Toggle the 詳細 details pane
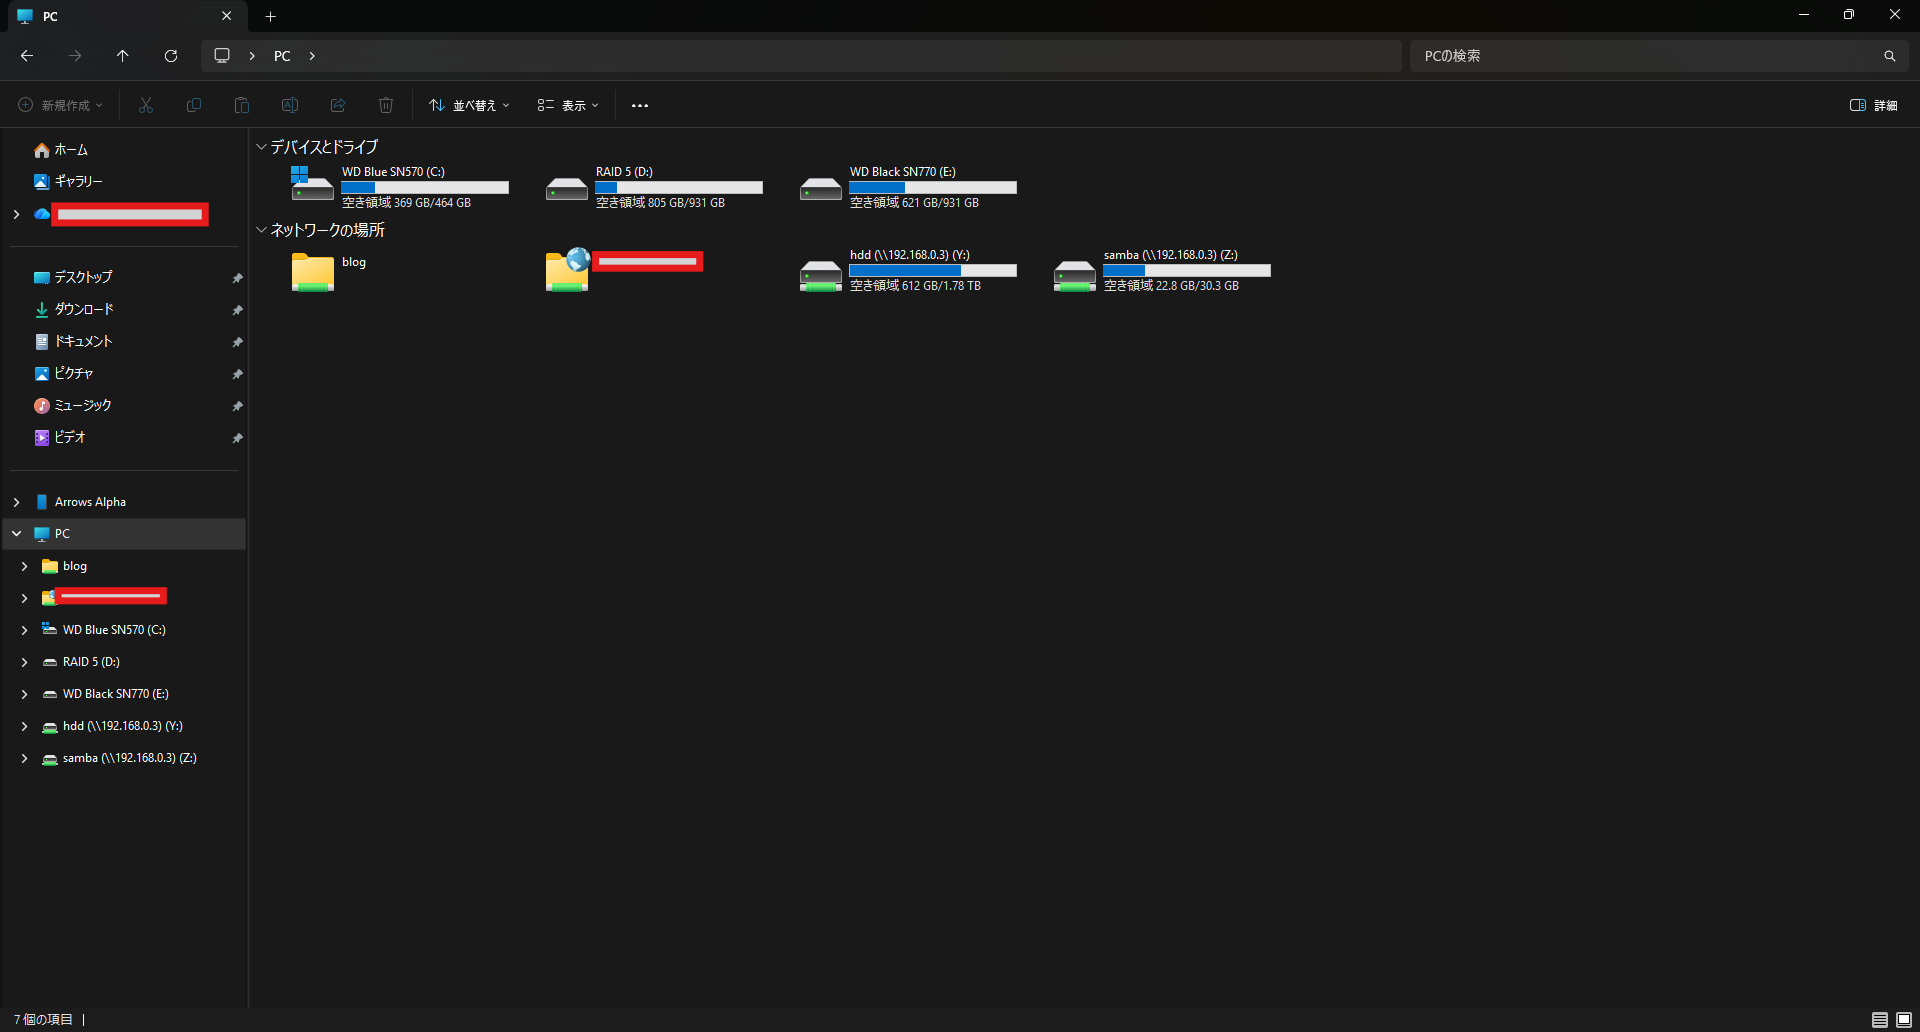 coord(1874,105)
